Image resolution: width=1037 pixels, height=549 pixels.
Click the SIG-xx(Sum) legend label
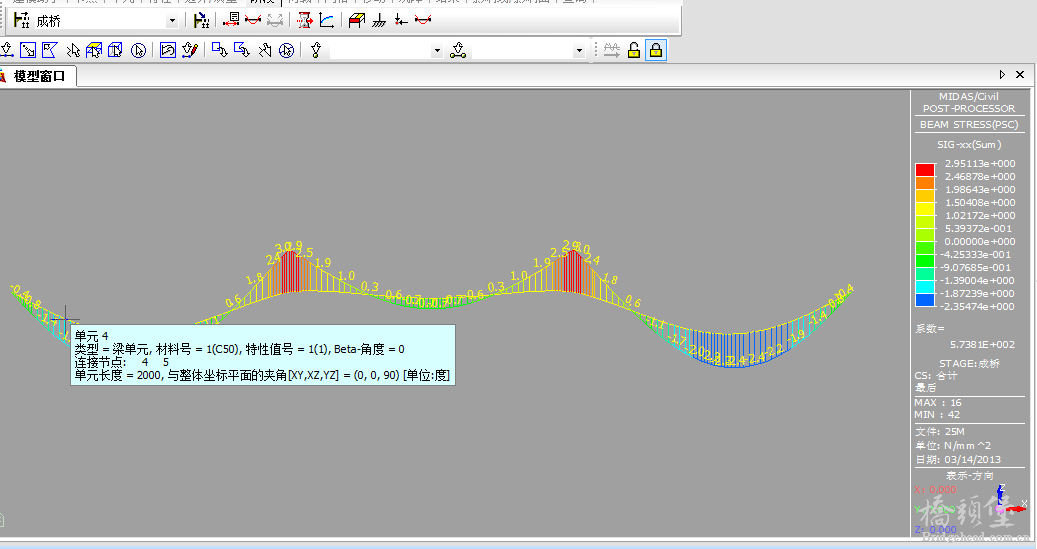969,144
